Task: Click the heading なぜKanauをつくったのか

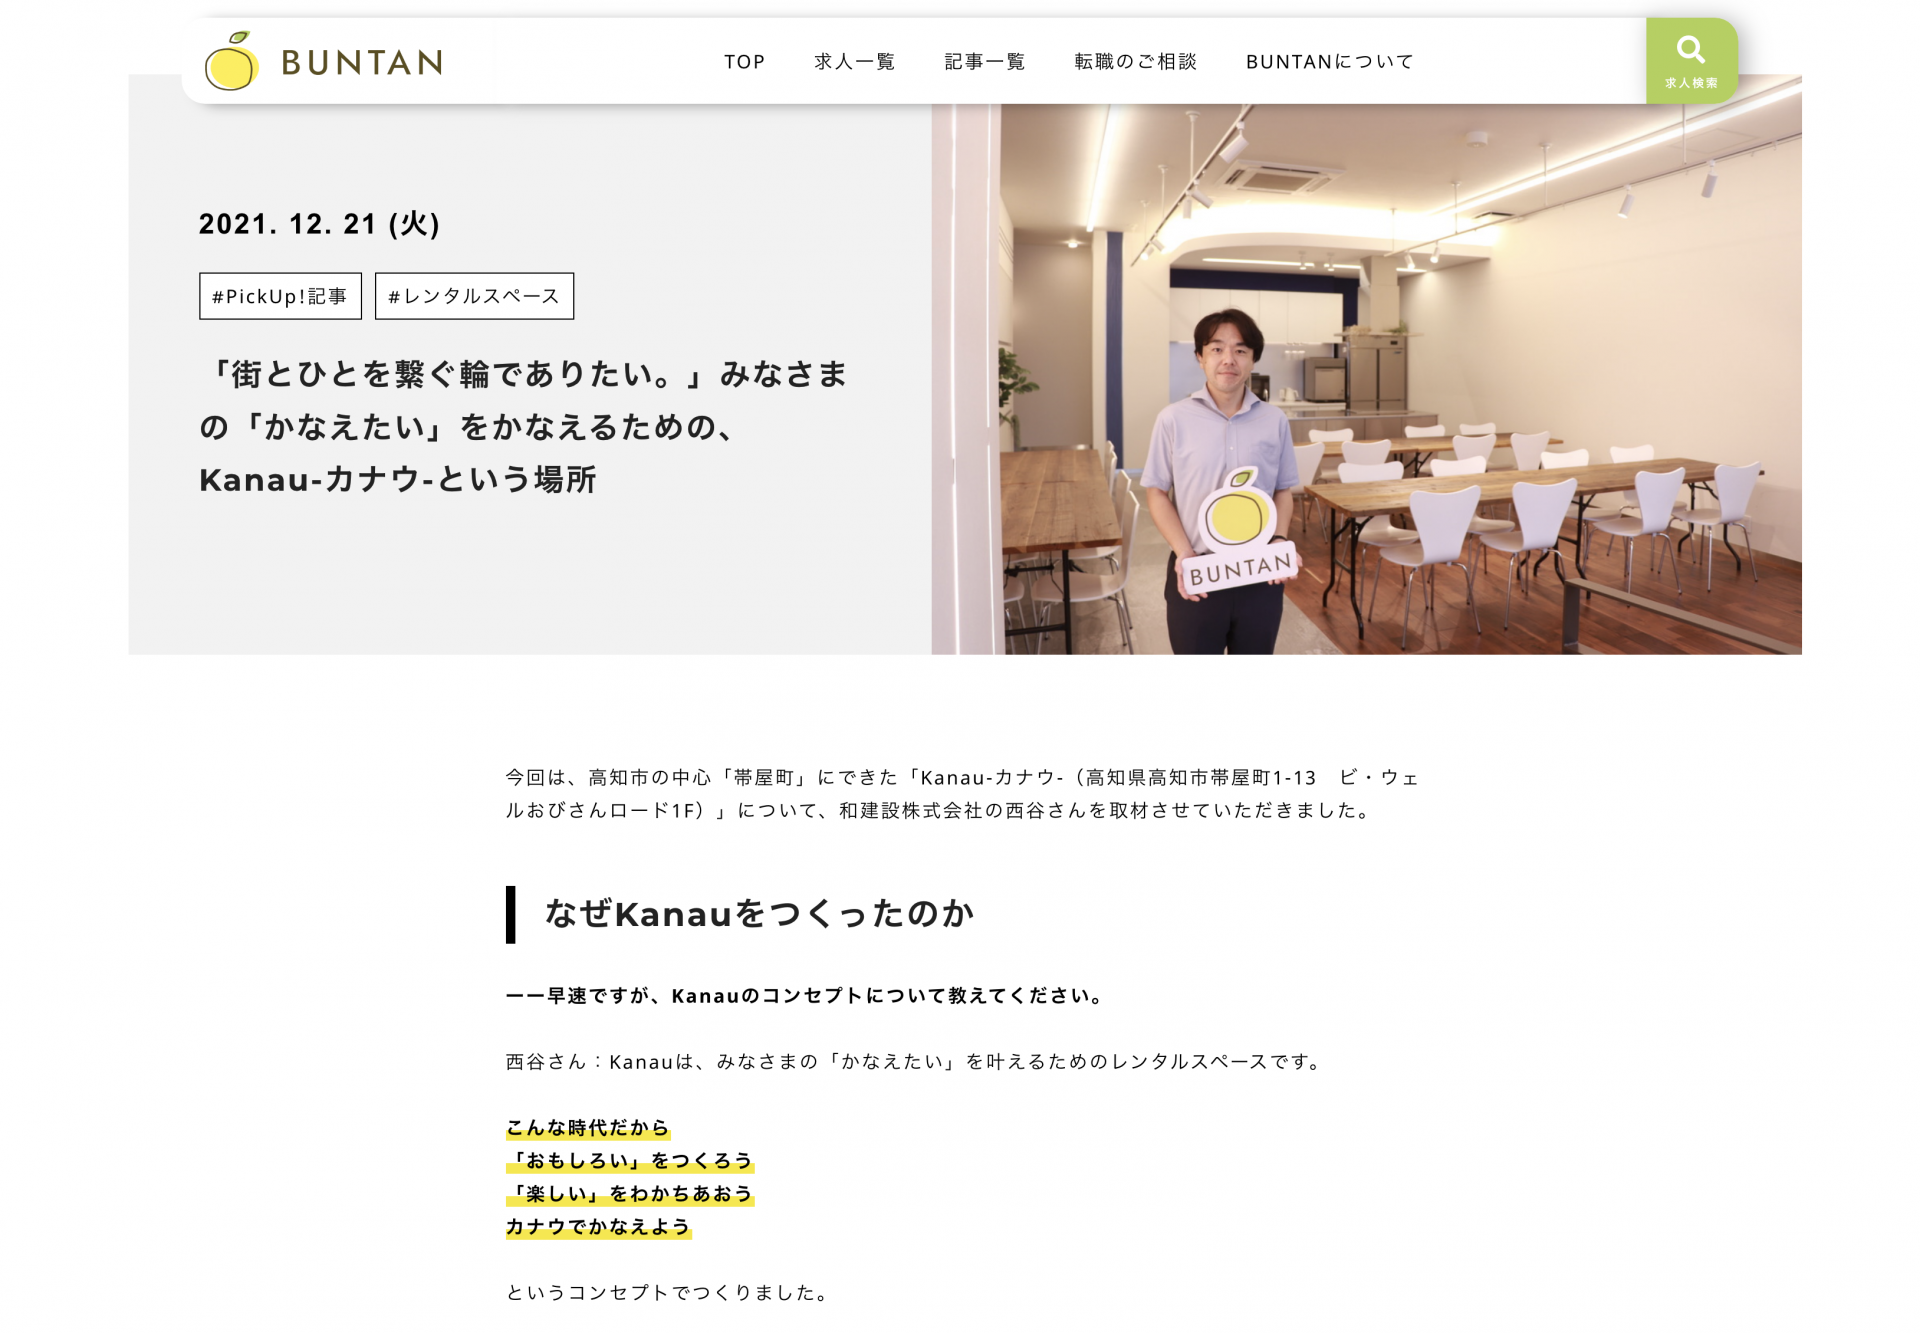Action: [759, 914]
